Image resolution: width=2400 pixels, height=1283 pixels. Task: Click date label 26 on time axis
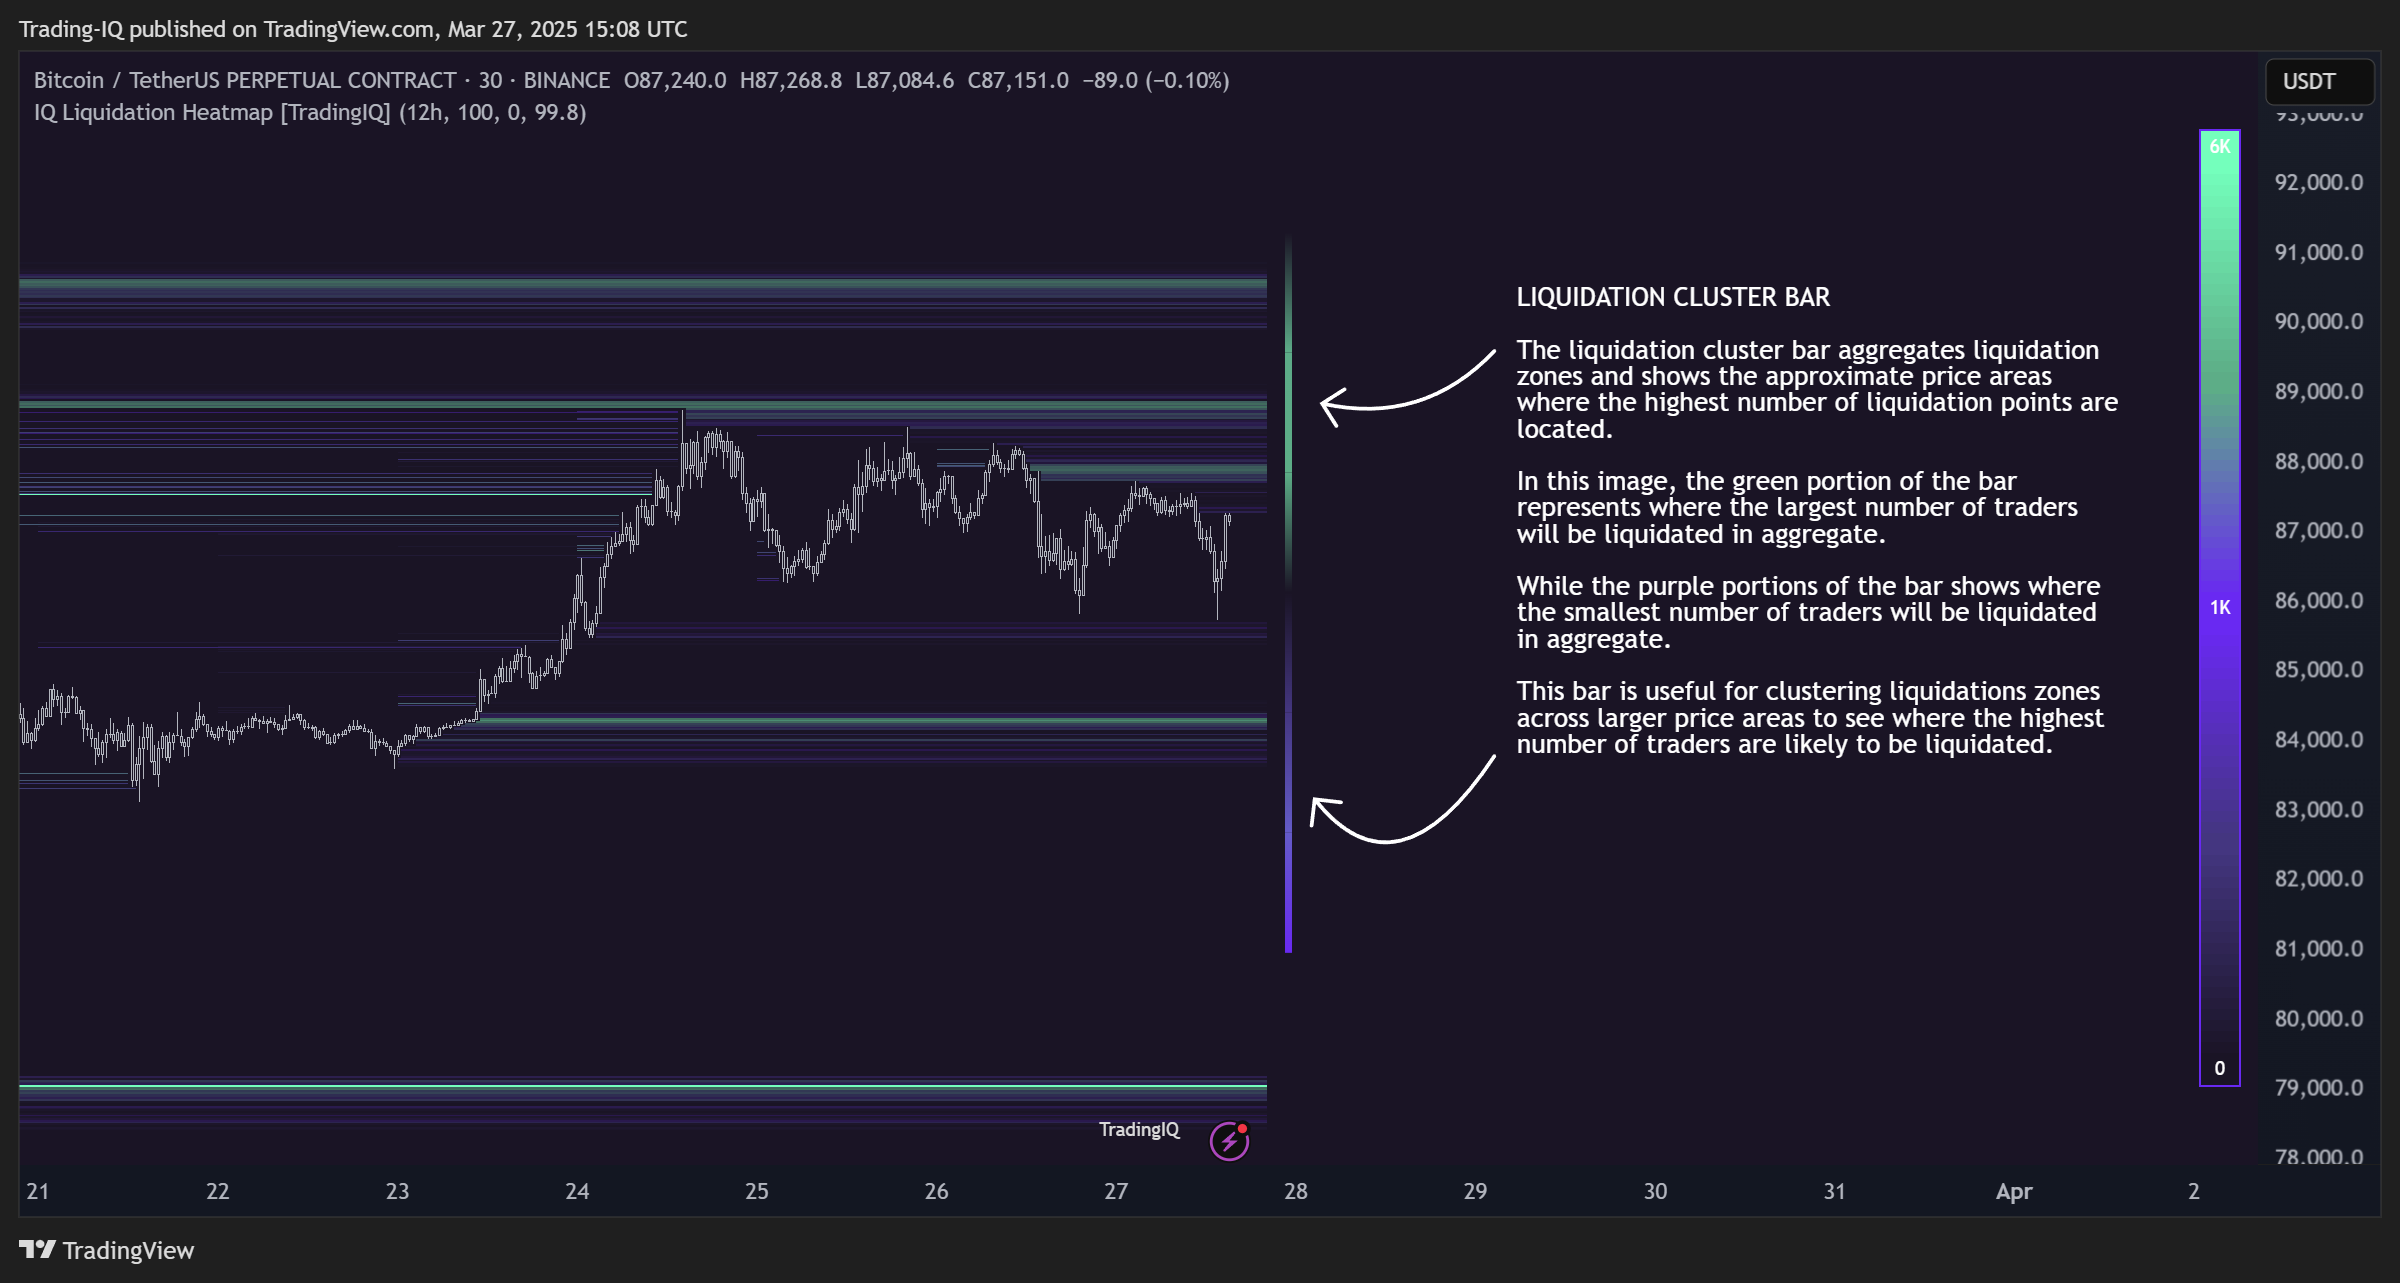(x=936, y=1191)
